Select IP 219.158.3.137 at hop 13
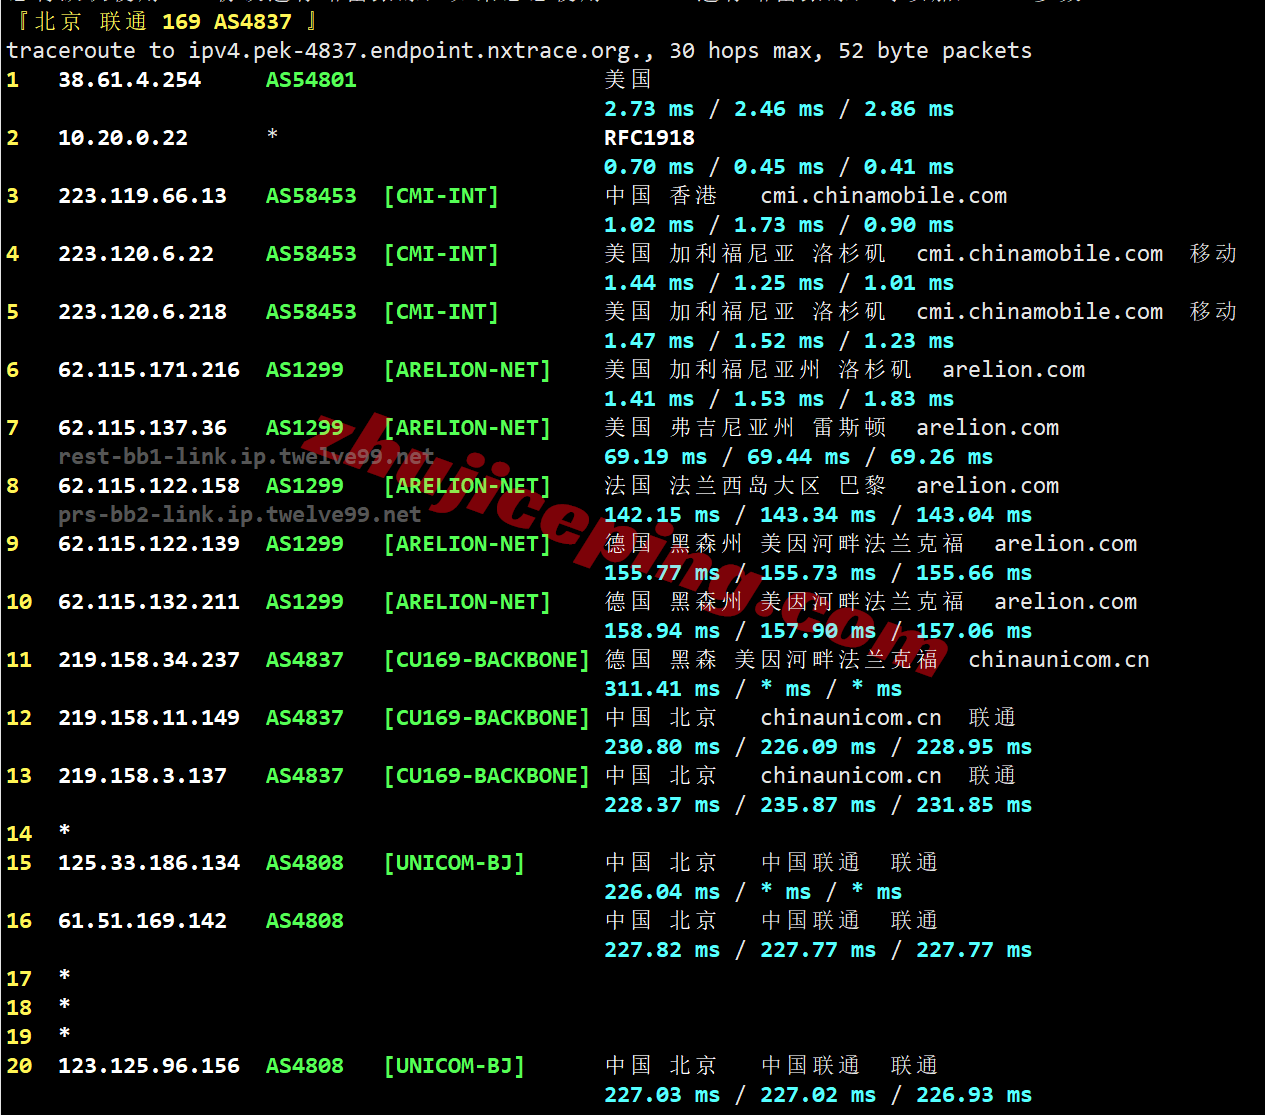The height and width of the screenshot is (1115, 1265). click(x=142, y=776)
